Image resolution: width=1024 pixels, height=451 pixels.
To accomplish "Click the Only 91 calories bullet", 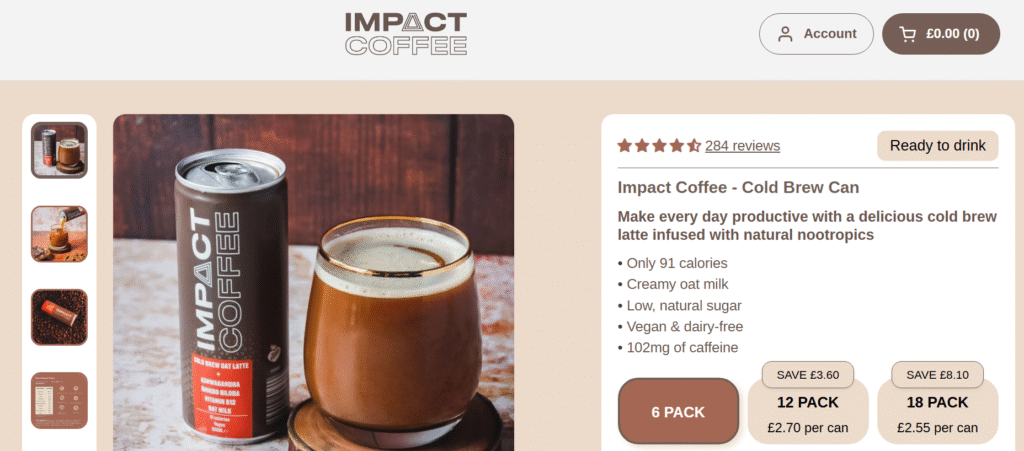I will 672,264.
